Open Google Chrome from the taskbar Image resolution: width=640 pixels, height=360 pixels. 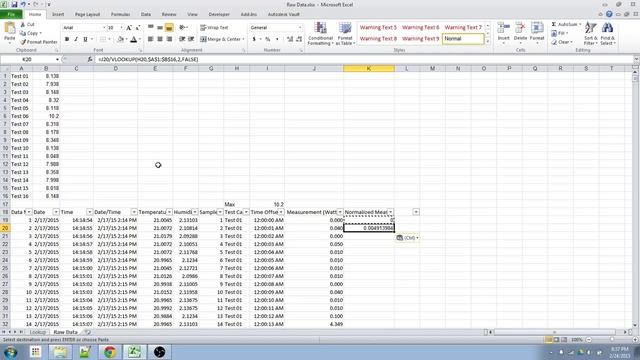pyautogui.click(x=109, y=352)
